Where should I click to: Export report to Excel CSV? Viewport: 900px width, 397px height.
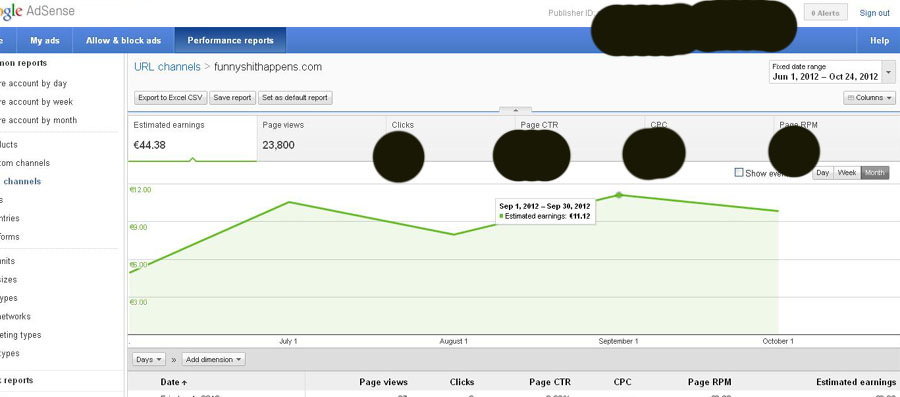[170, 98]
